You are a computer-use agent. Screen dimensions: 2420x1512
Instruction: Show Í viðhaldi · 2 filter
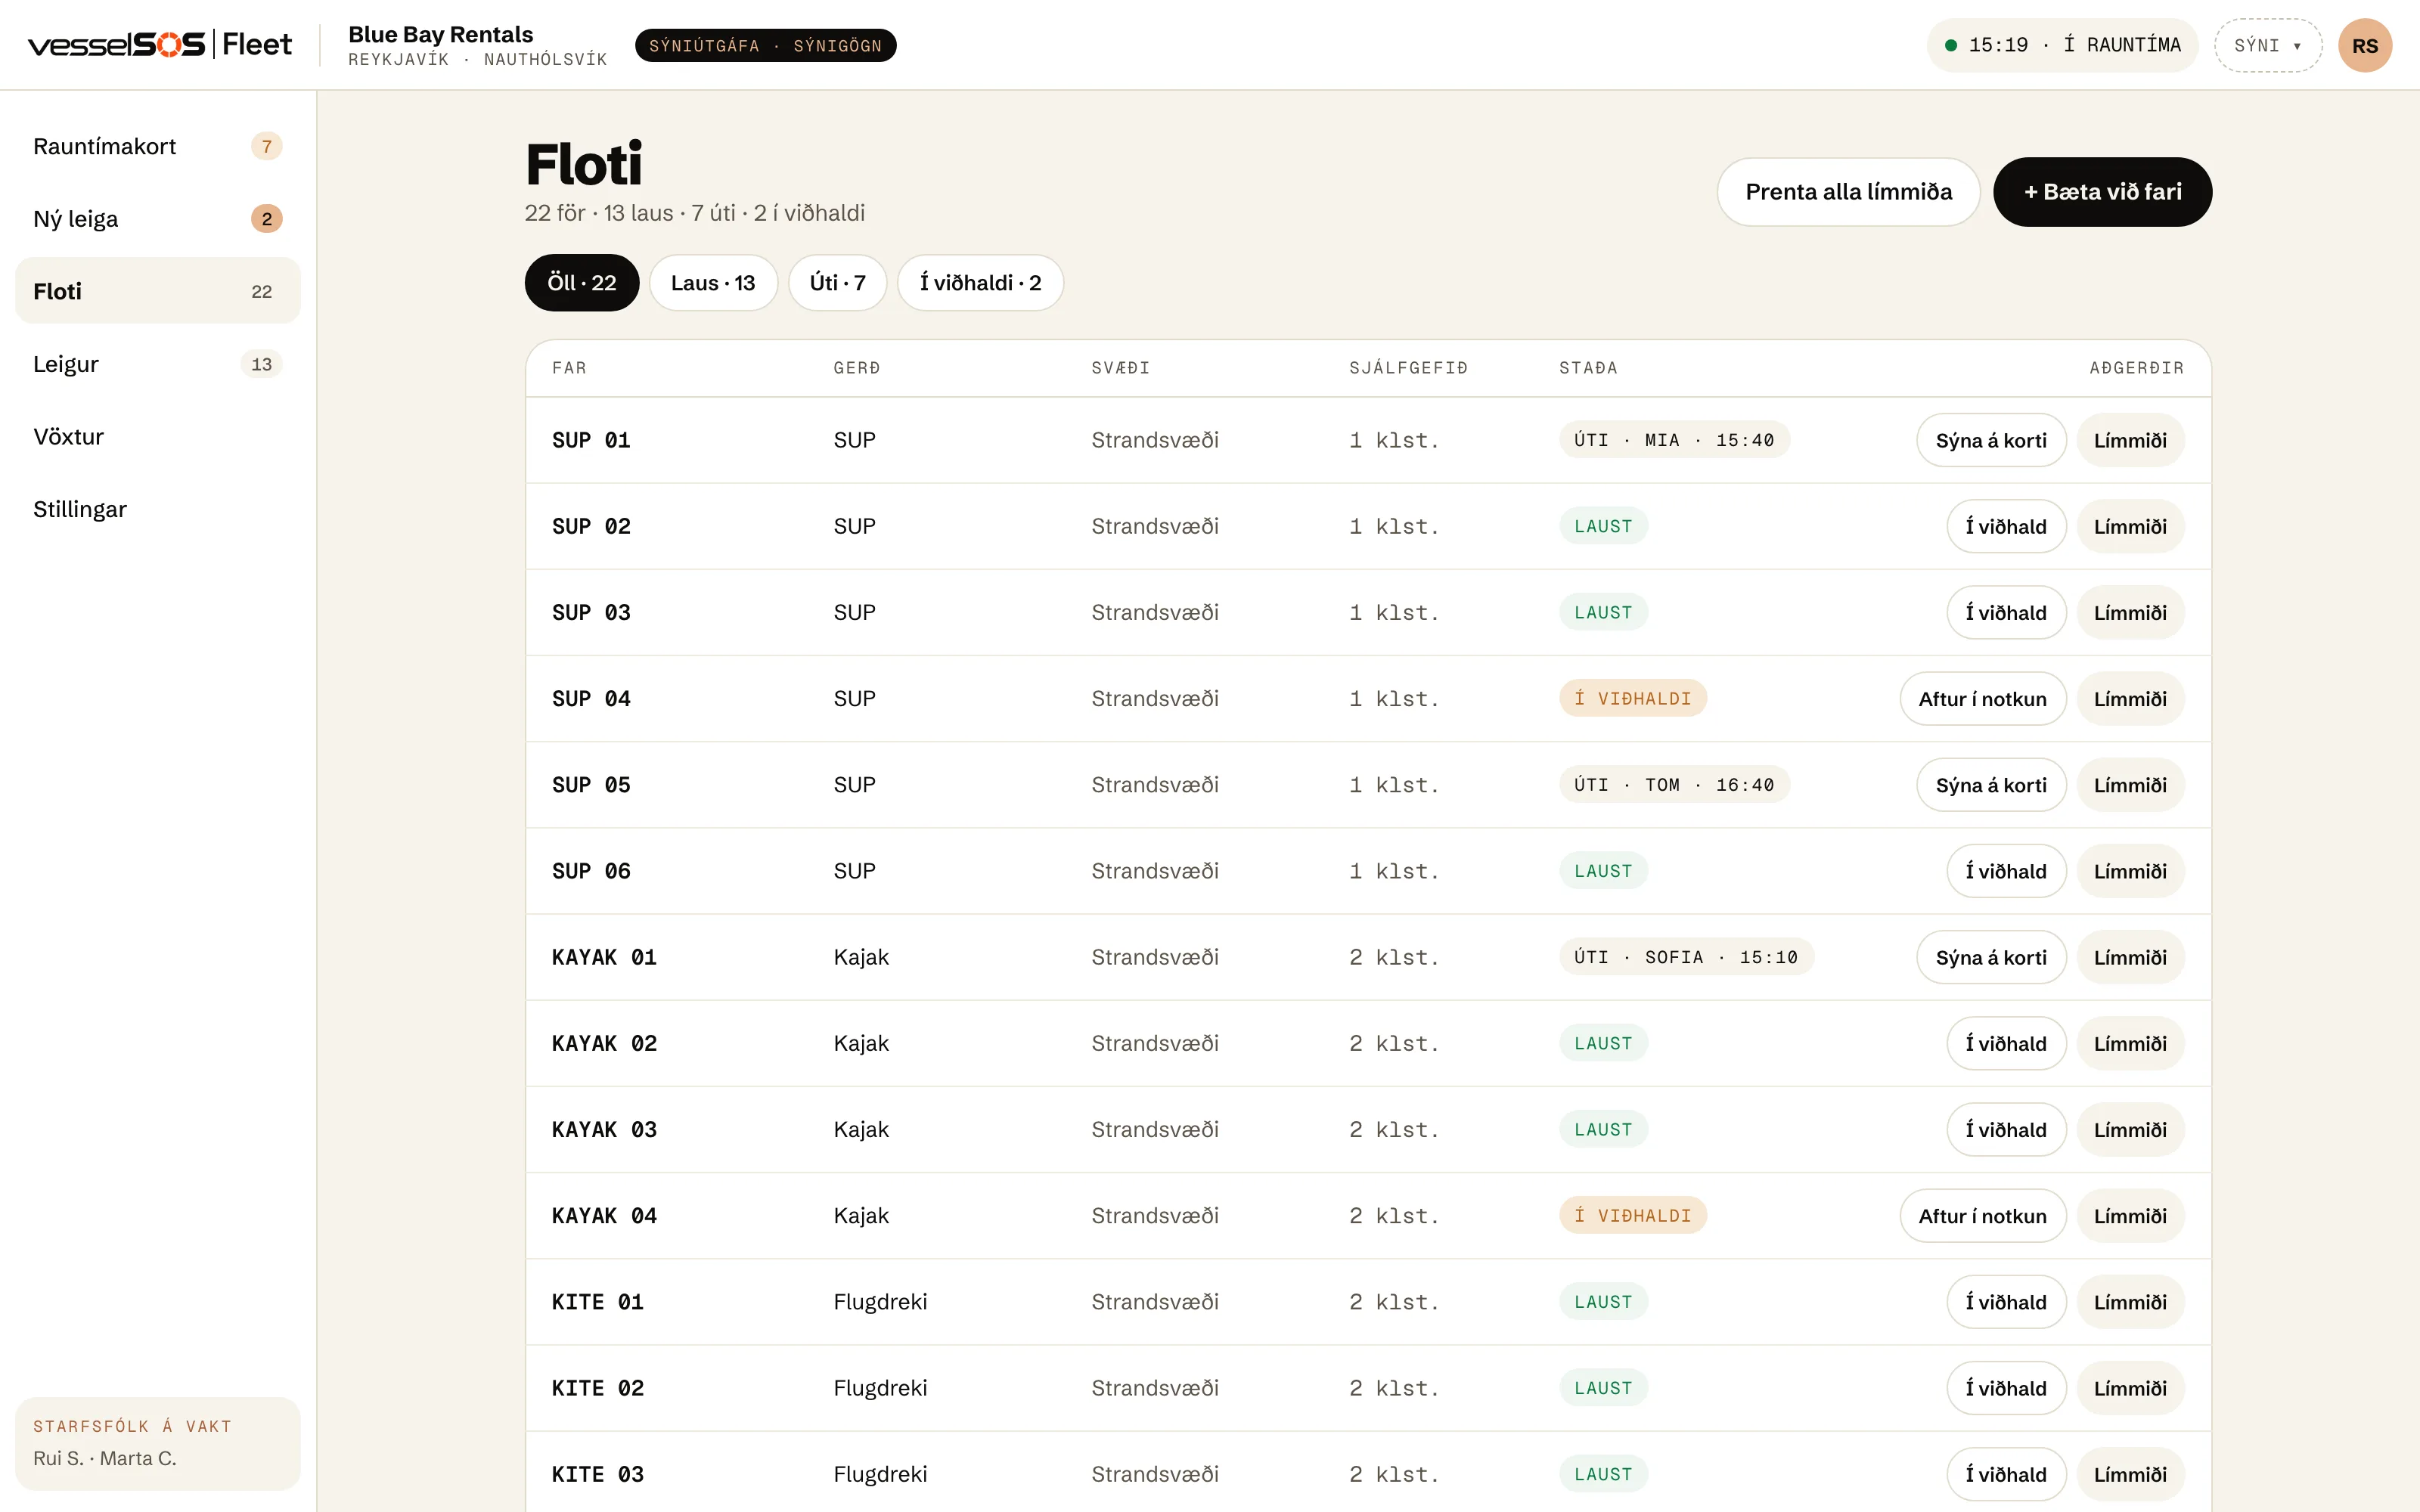pos(980,283)
